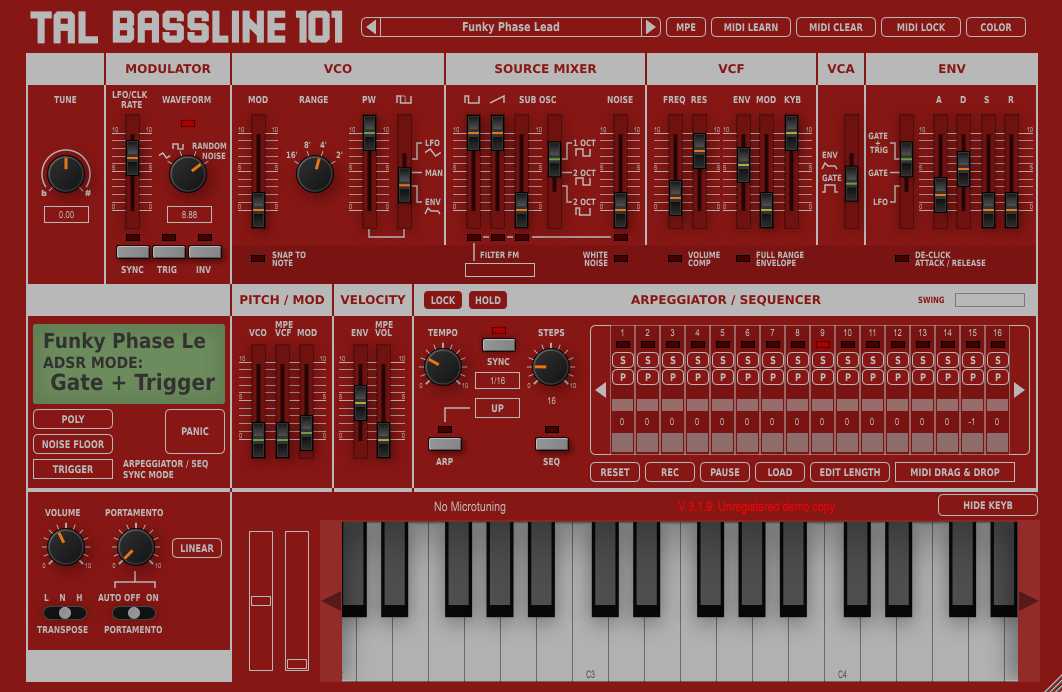Enable WHITE NOISE option
The height and width of the screenshot is (692, 1062).
click(x=620, y=259)
